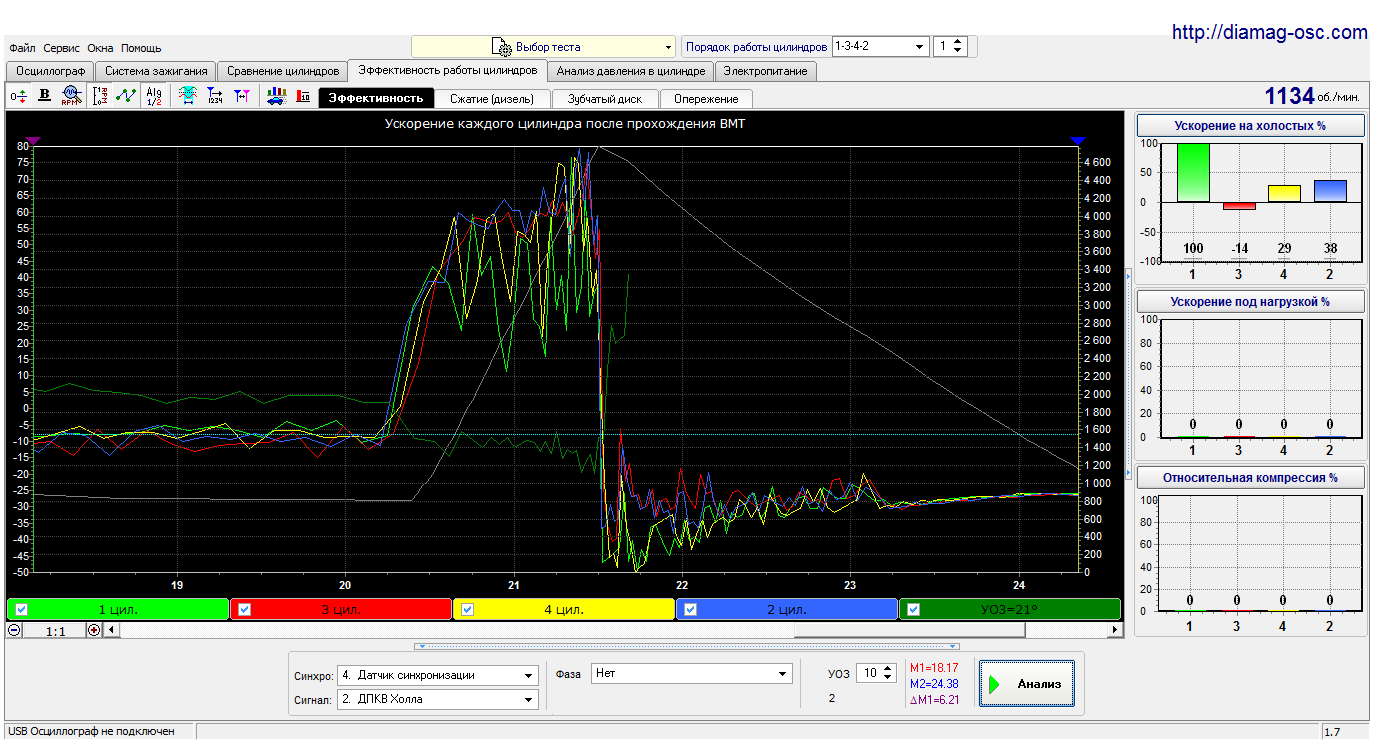Click the 1134 об./мин. RPM readout
The image size is (1382, 744).
pyautogui.click(x=1312, y=96)
